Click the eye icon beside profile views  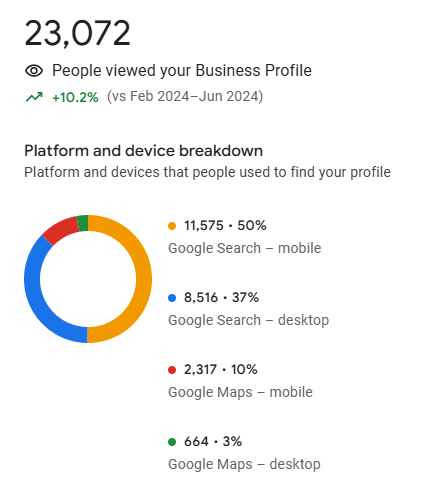[34, 71]
